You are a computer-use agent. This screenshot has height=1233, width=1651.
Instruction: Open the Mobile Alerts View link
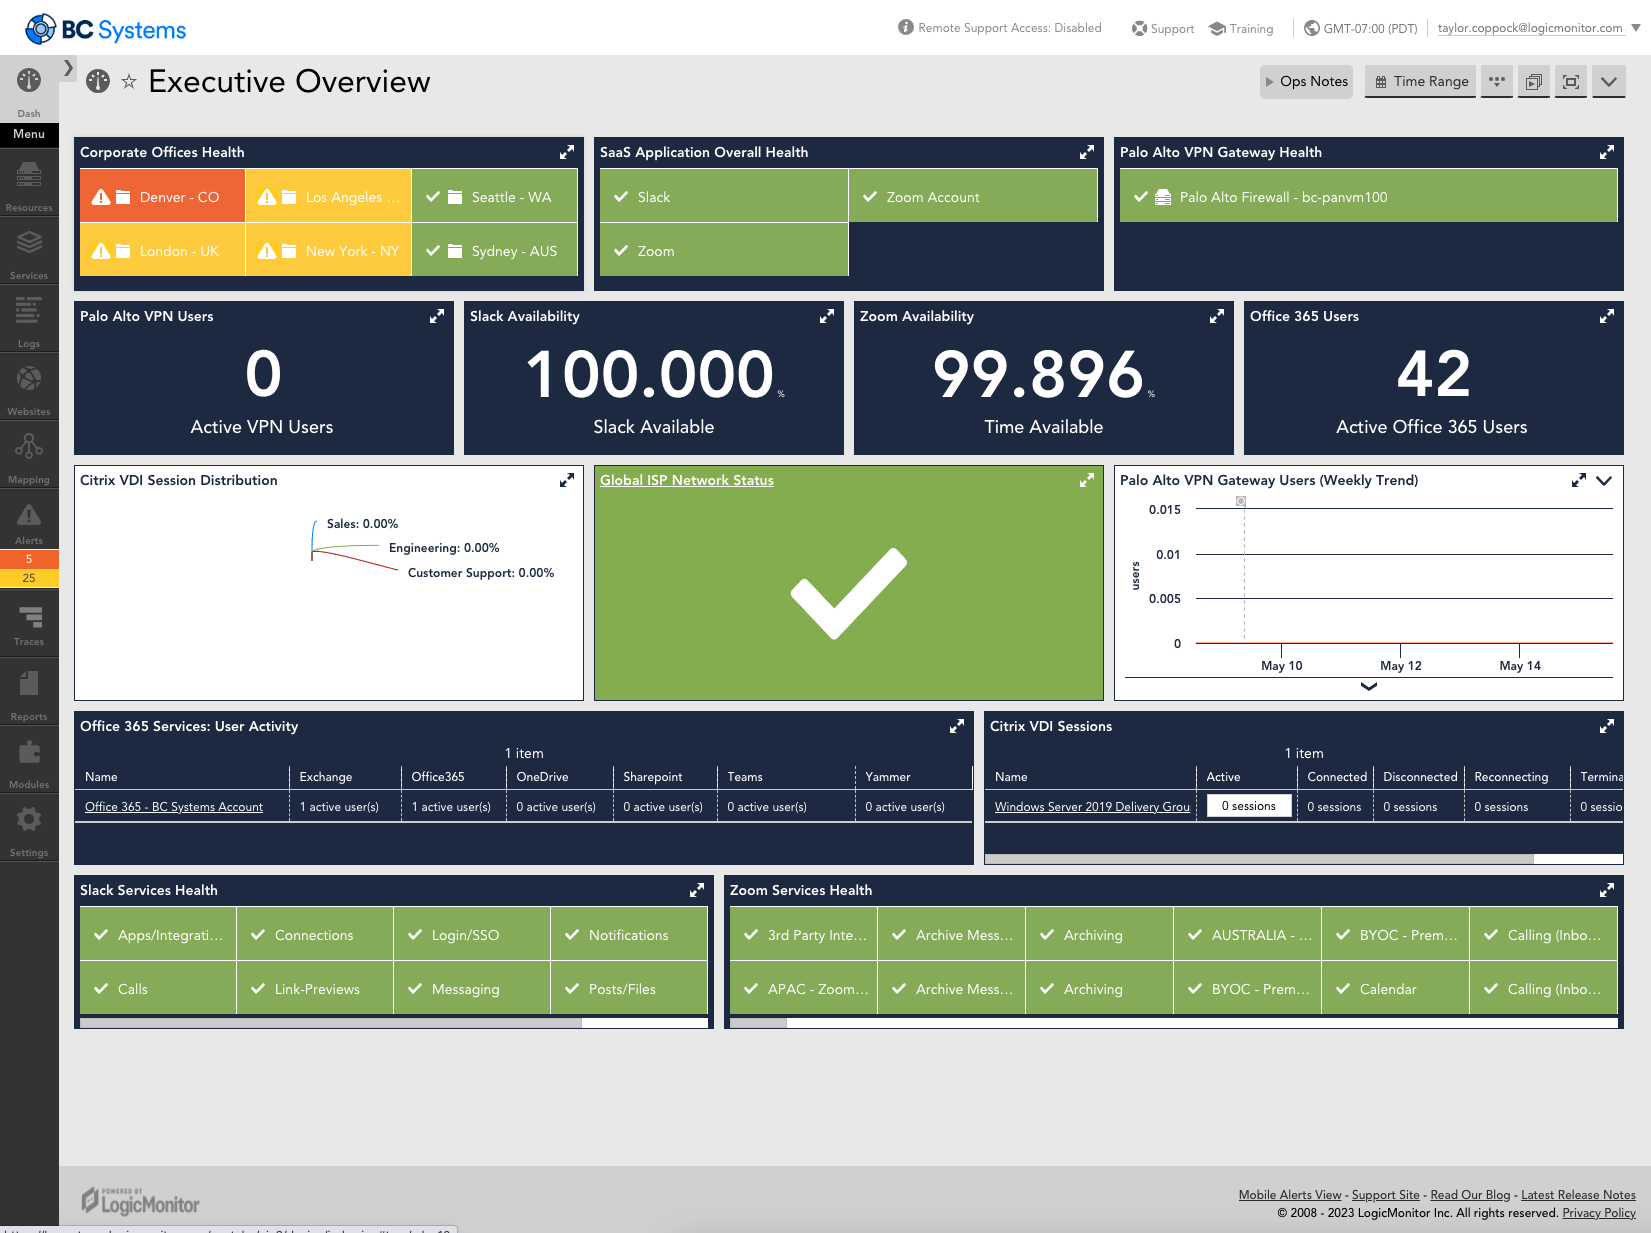pos(1290,1195)
